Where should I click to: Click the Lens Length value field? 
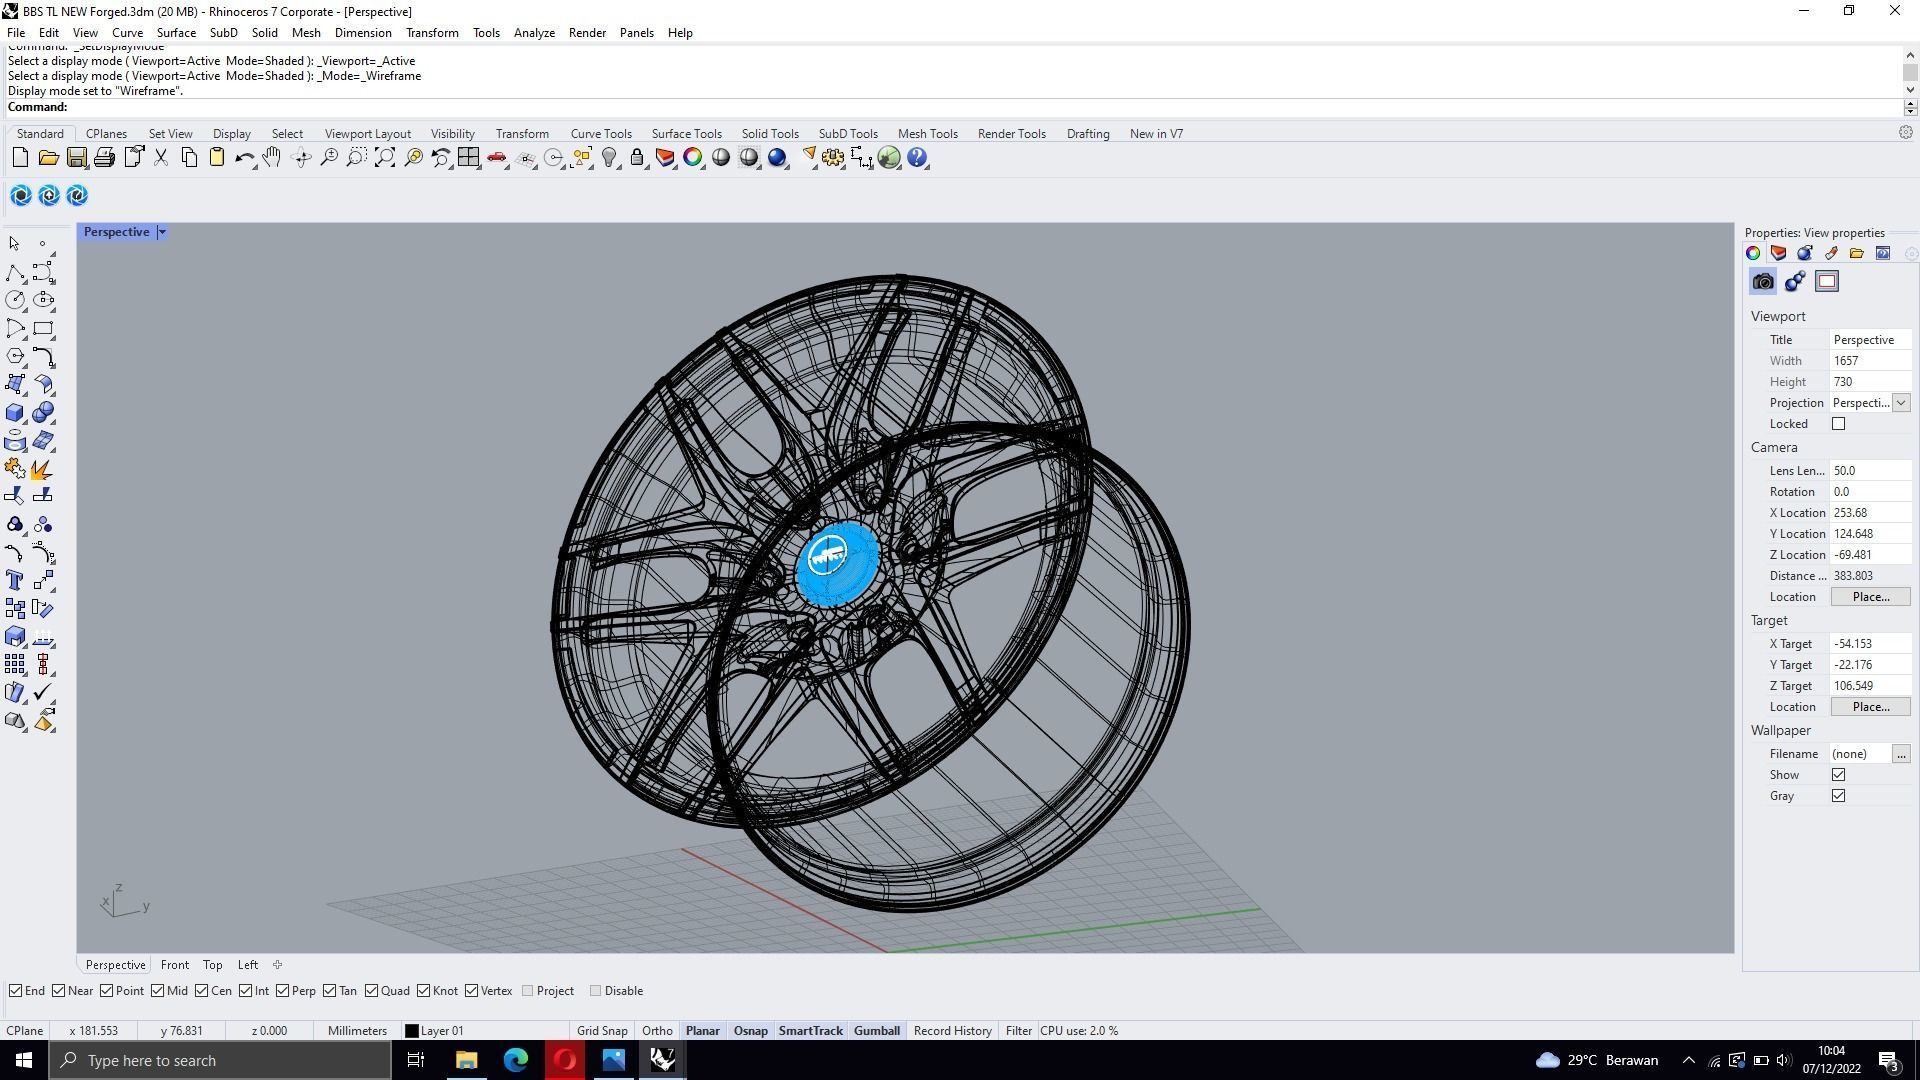[1869, 471]
